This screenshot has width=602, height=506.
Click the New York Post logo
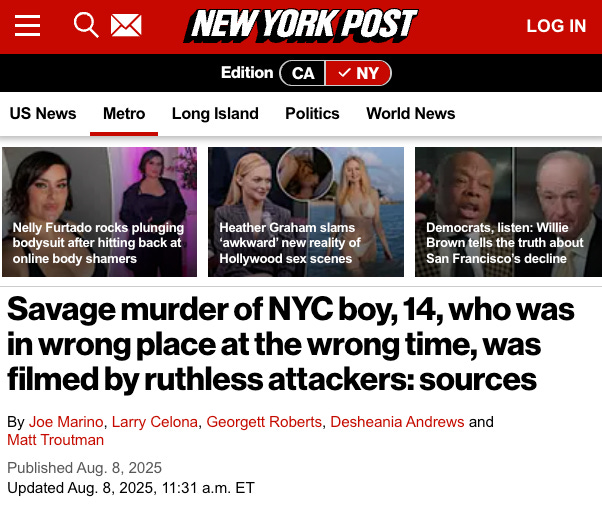click(x=301, y=25)
